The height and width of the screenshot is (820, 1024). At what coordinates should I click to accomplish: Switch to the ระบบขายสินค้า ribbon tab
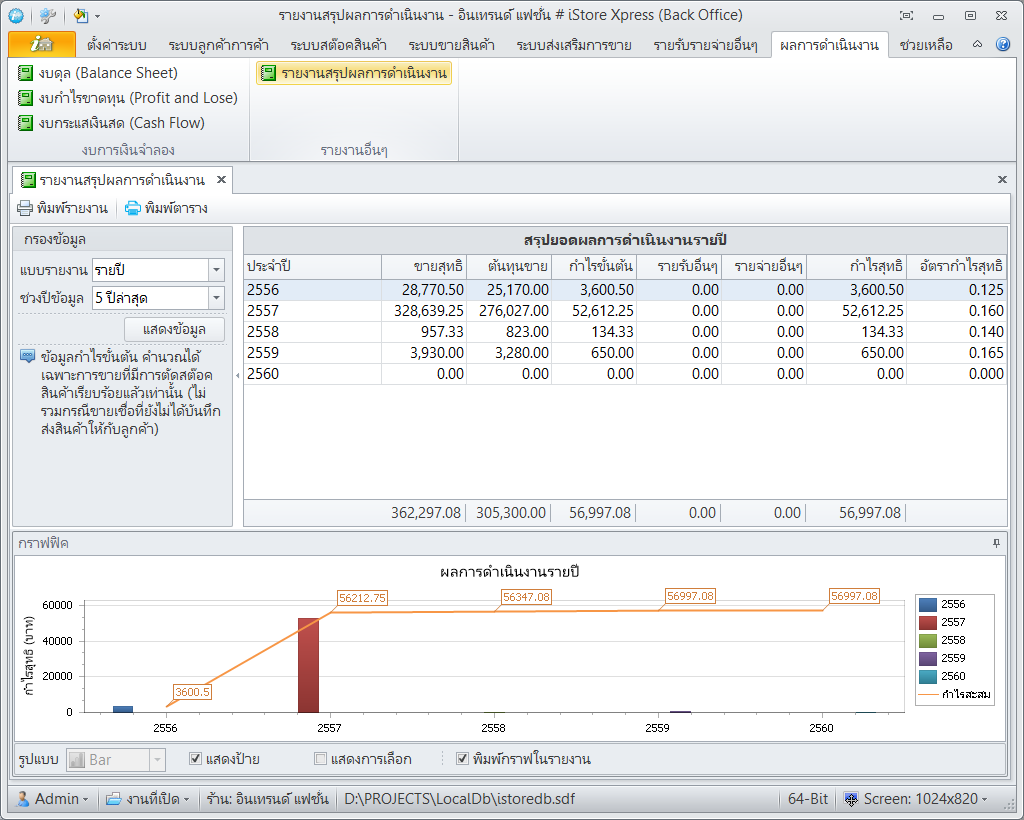(x=451, y=45)
